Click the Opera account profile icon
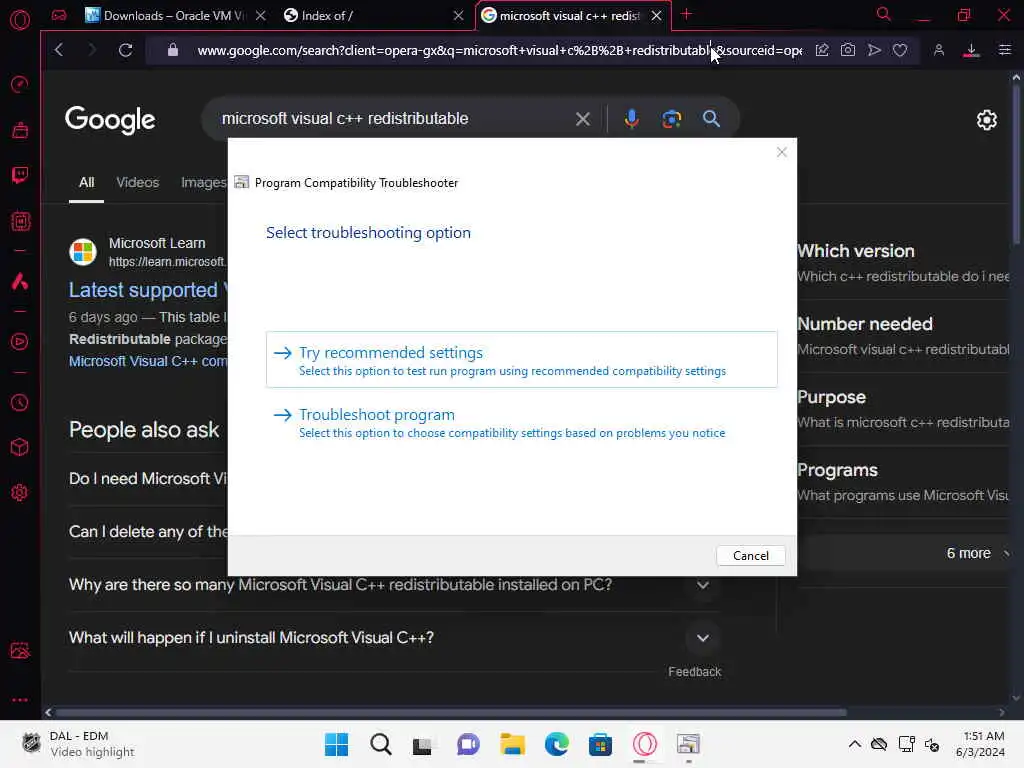 tap(939, 50)
